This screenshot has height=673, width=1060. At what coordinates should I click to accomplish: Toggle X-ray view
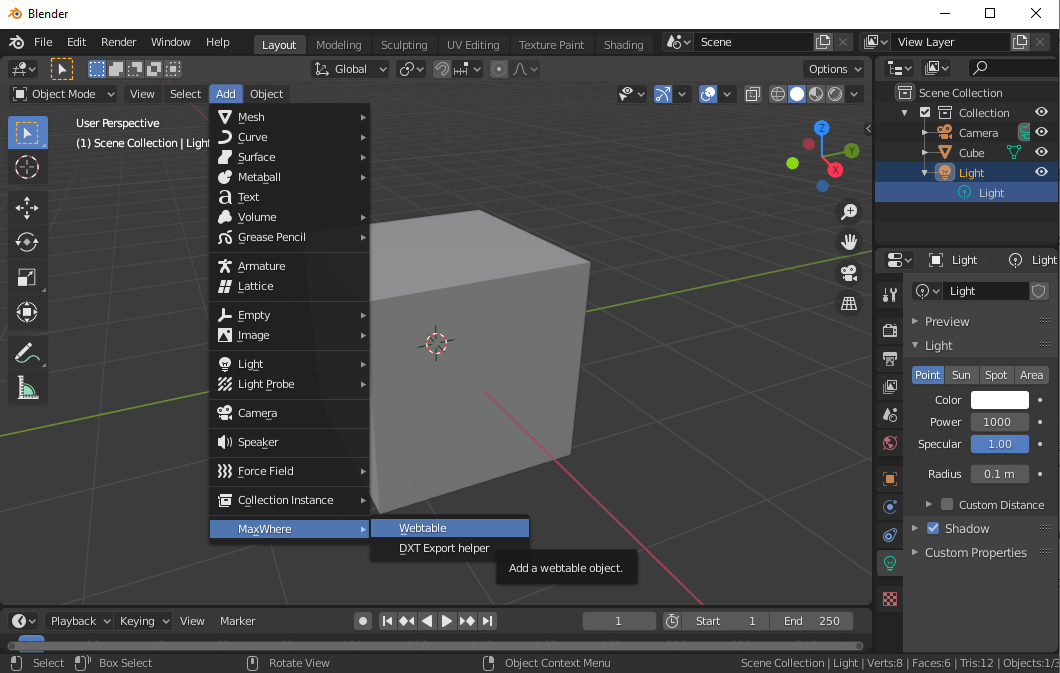point(752,94)
